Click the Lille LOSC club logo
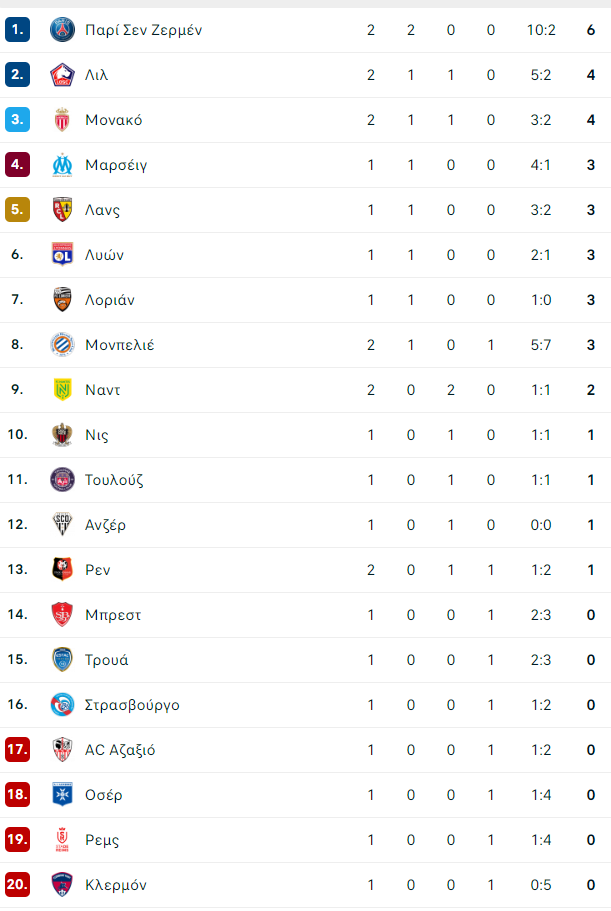Screen dimensions: 611x911 (62, 75)
